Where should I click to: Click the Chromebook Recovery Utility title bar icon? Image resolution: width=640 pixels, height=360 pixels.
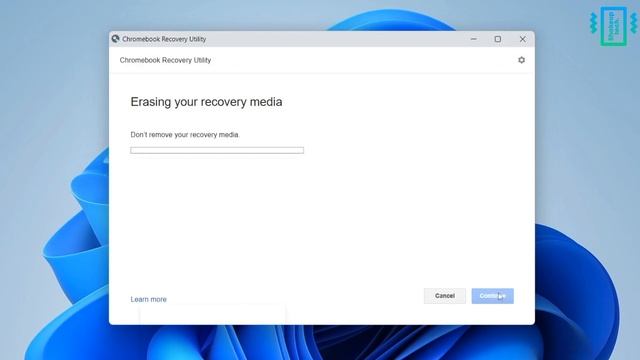click(116, 39)
